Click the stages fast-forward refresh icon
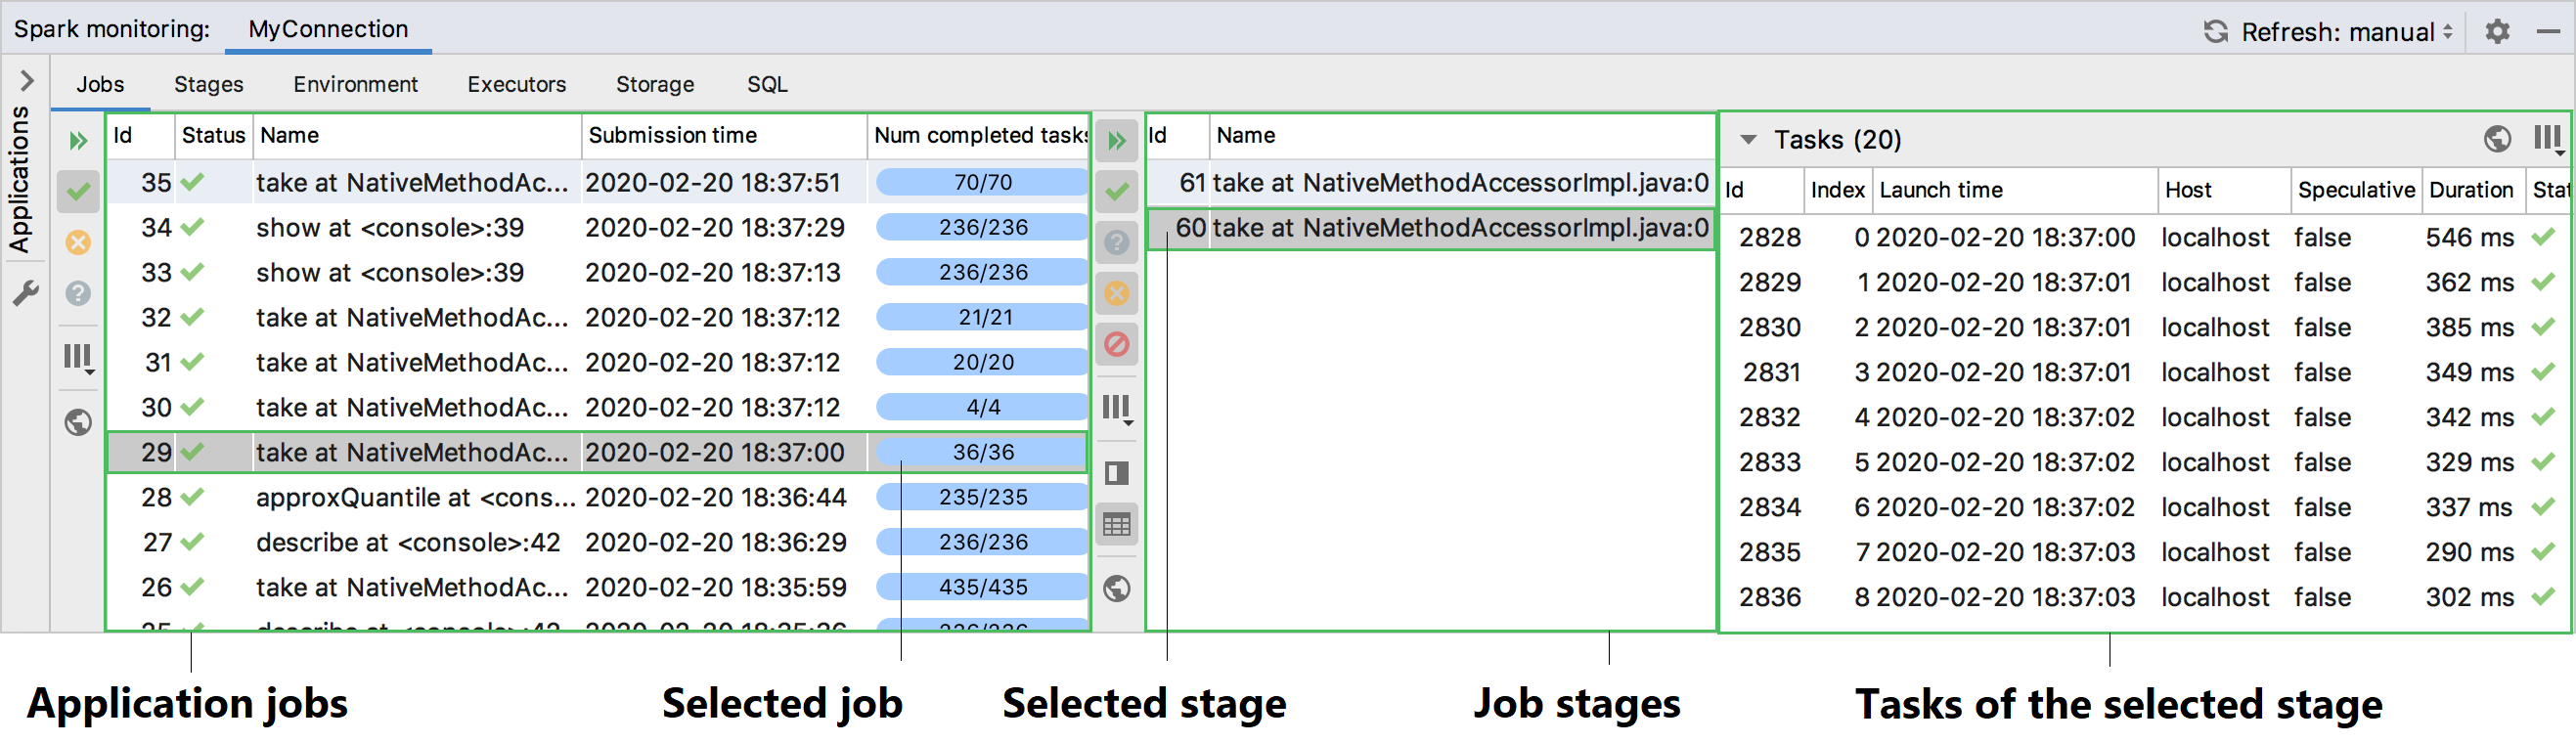The height and width of the screenshot is (743, 2576). coord(1117,141)
